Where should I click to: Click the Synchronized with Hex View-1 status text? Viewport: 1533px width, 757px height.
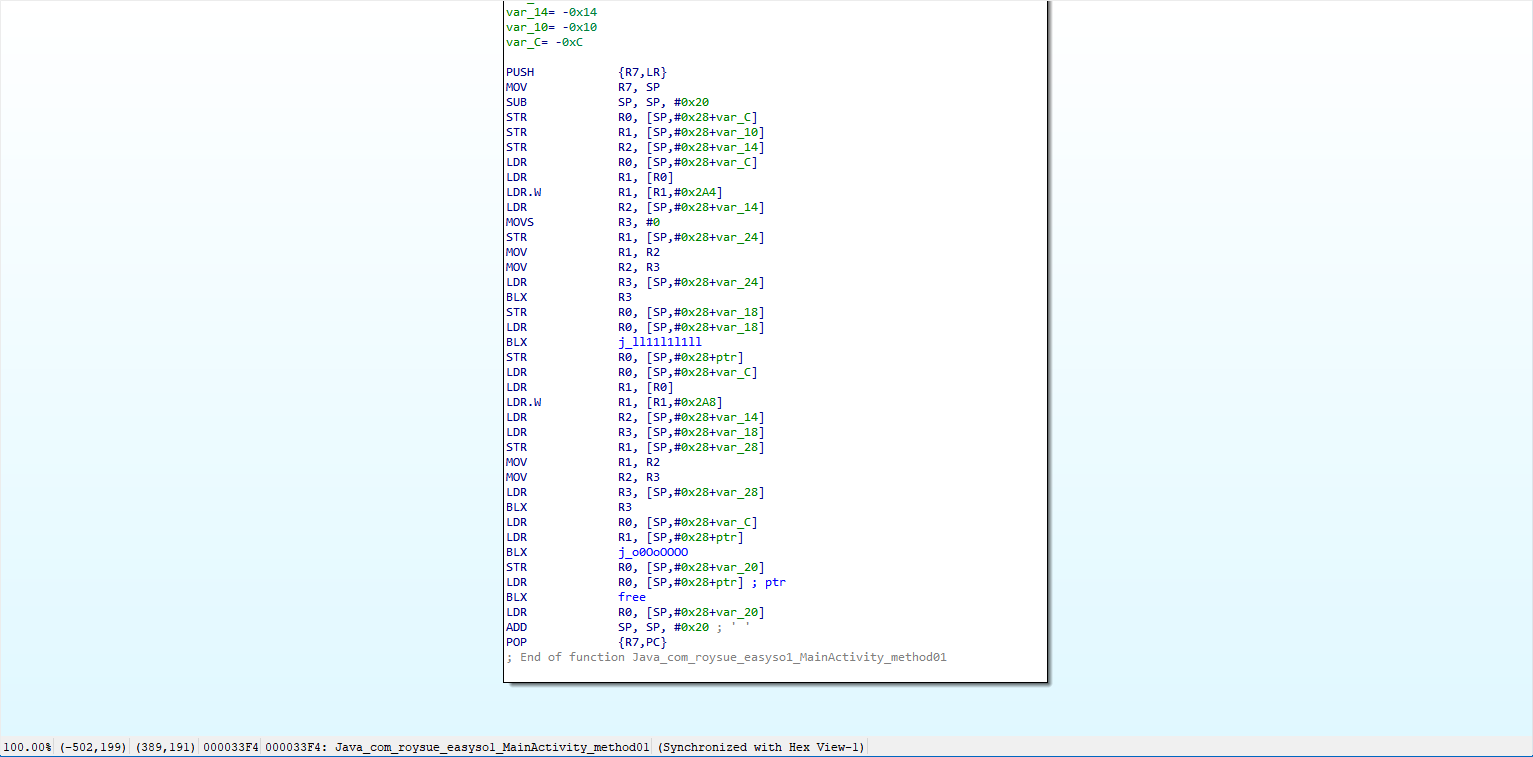(762, 747)
